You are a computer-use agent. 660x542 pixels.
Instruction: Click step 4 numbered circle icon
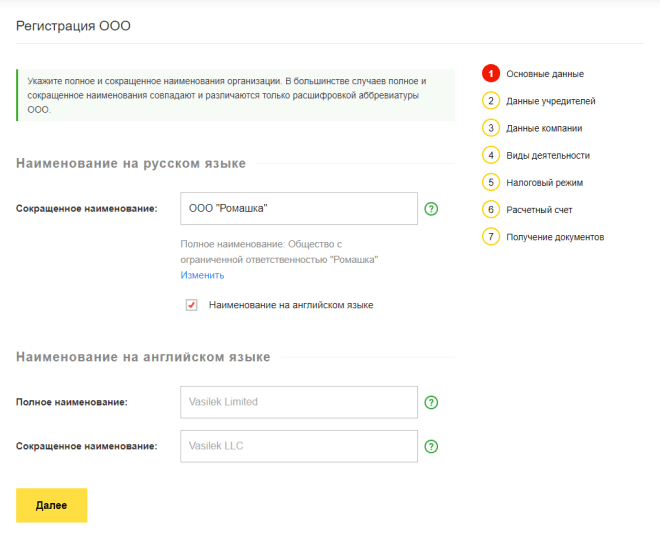click(490, 155)
